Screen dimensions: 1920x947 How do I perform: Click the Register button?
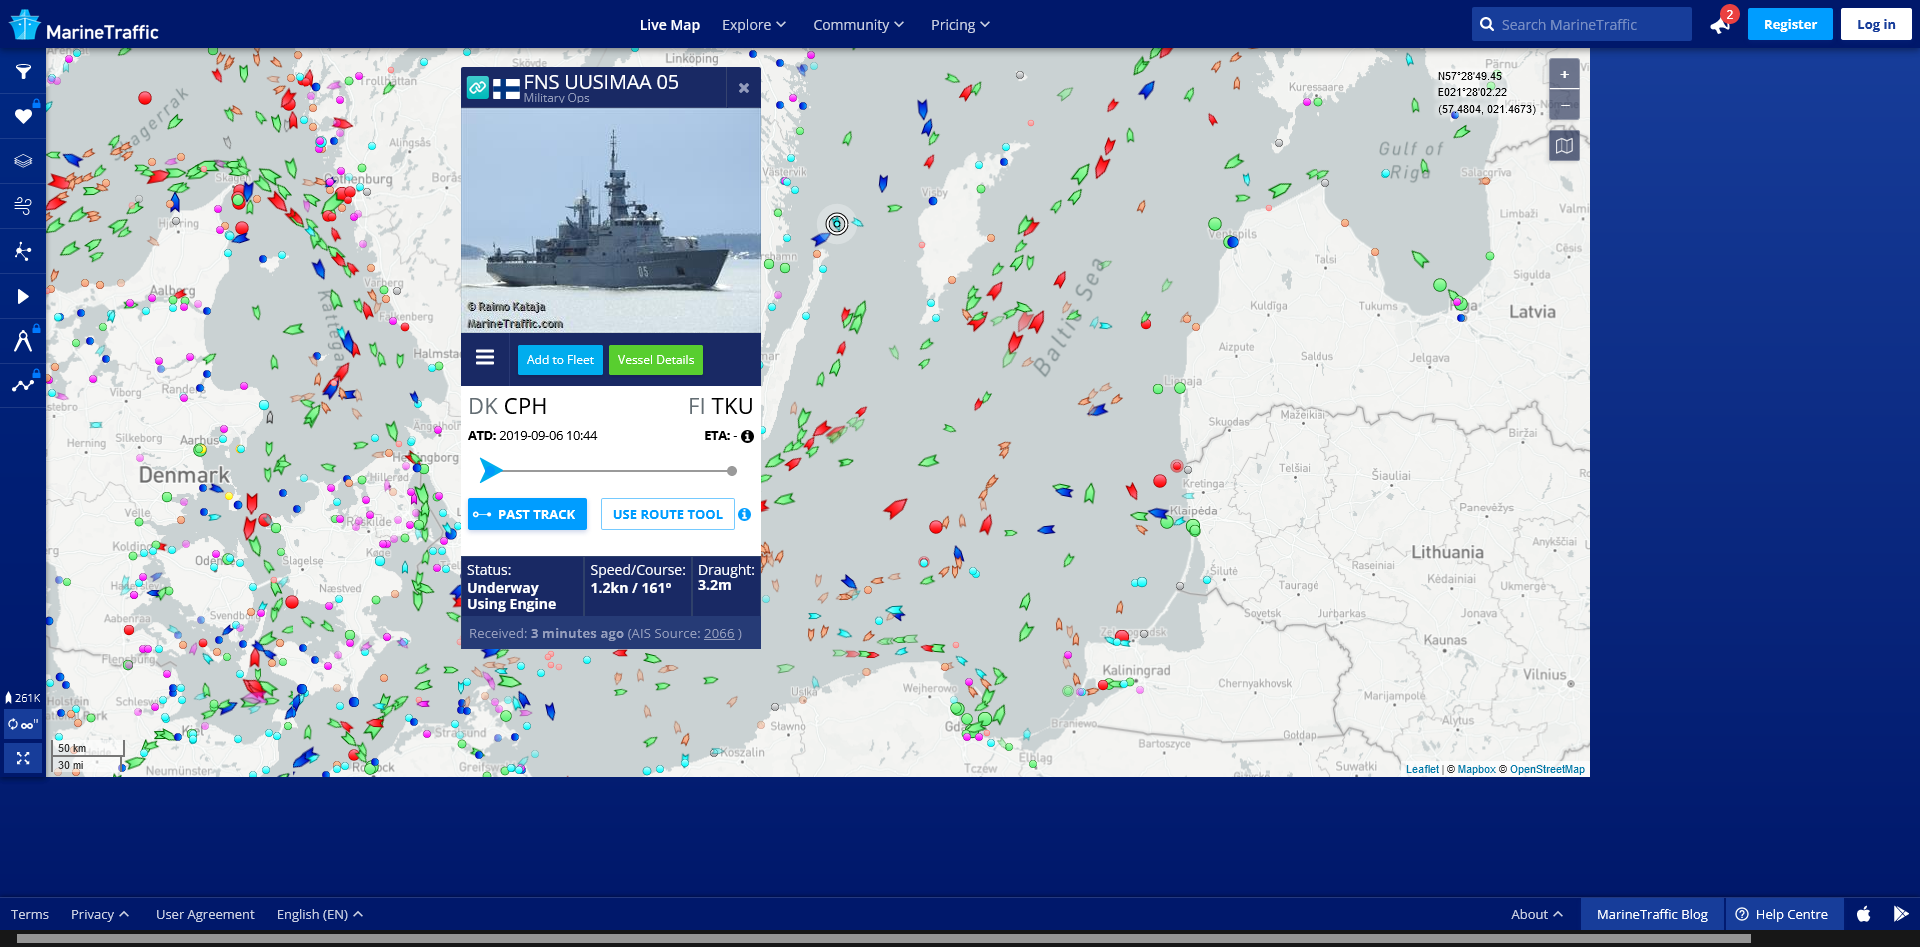coord(1790,24)
